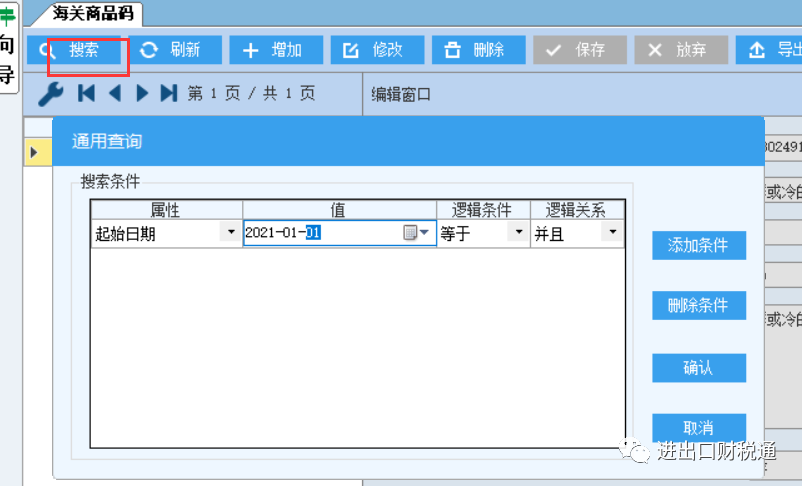
Task: Refresh the list with 刷新
Action: coord(170,51)
